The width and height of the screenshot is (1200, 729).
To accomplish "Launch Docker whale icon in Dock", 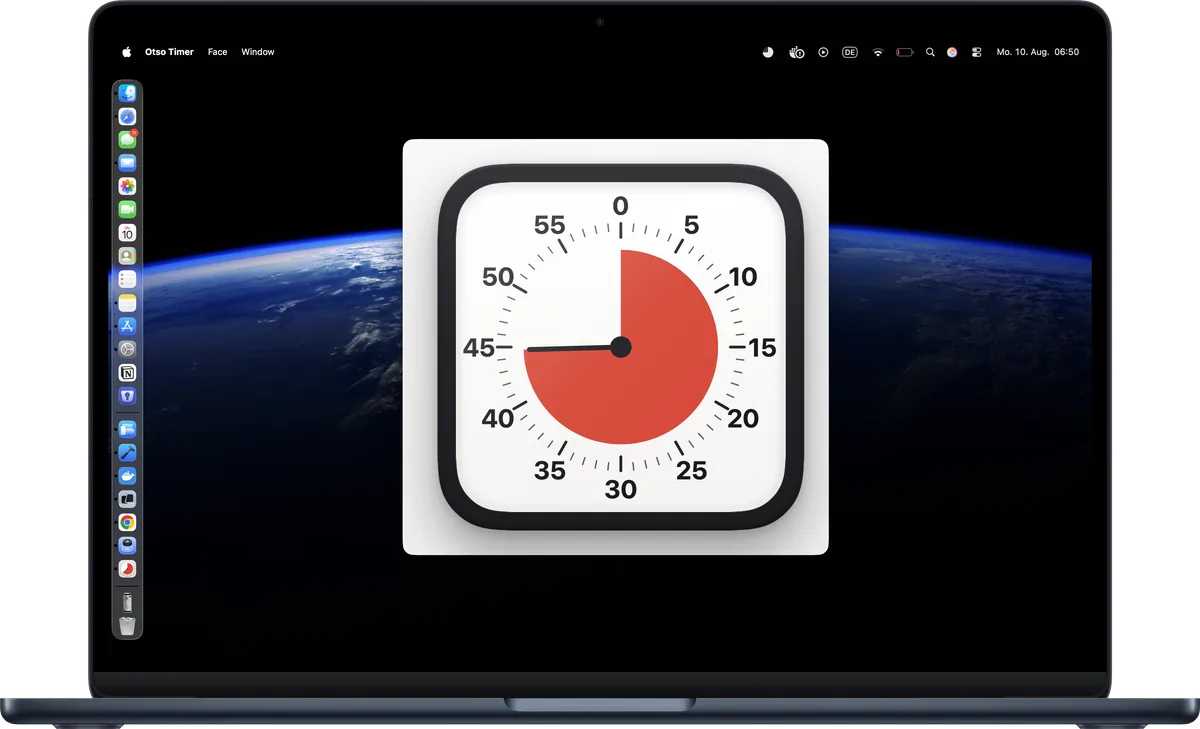I will (x=127, y=476).
